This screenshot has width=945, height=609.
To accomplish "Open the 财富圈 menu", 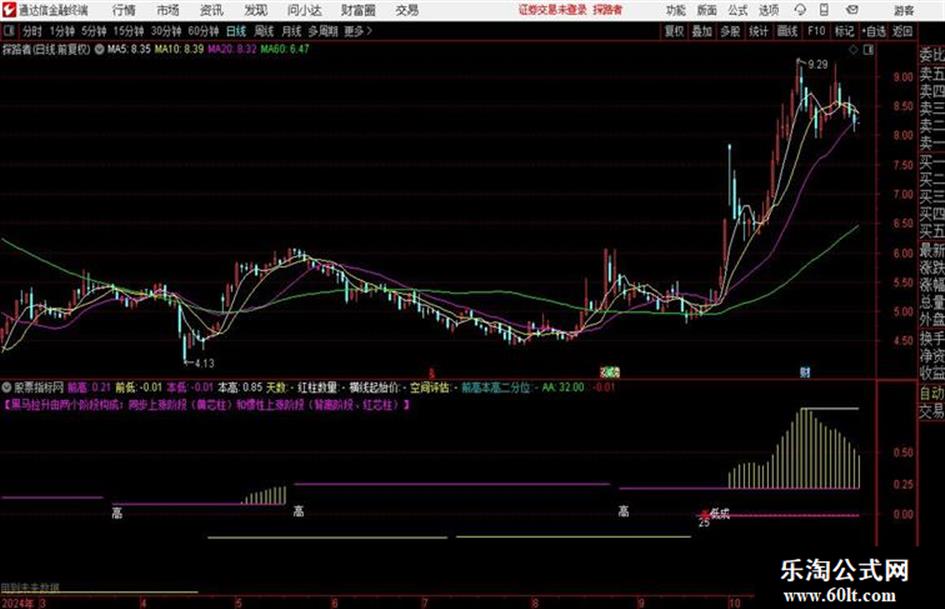I will (x=358, y=10).
